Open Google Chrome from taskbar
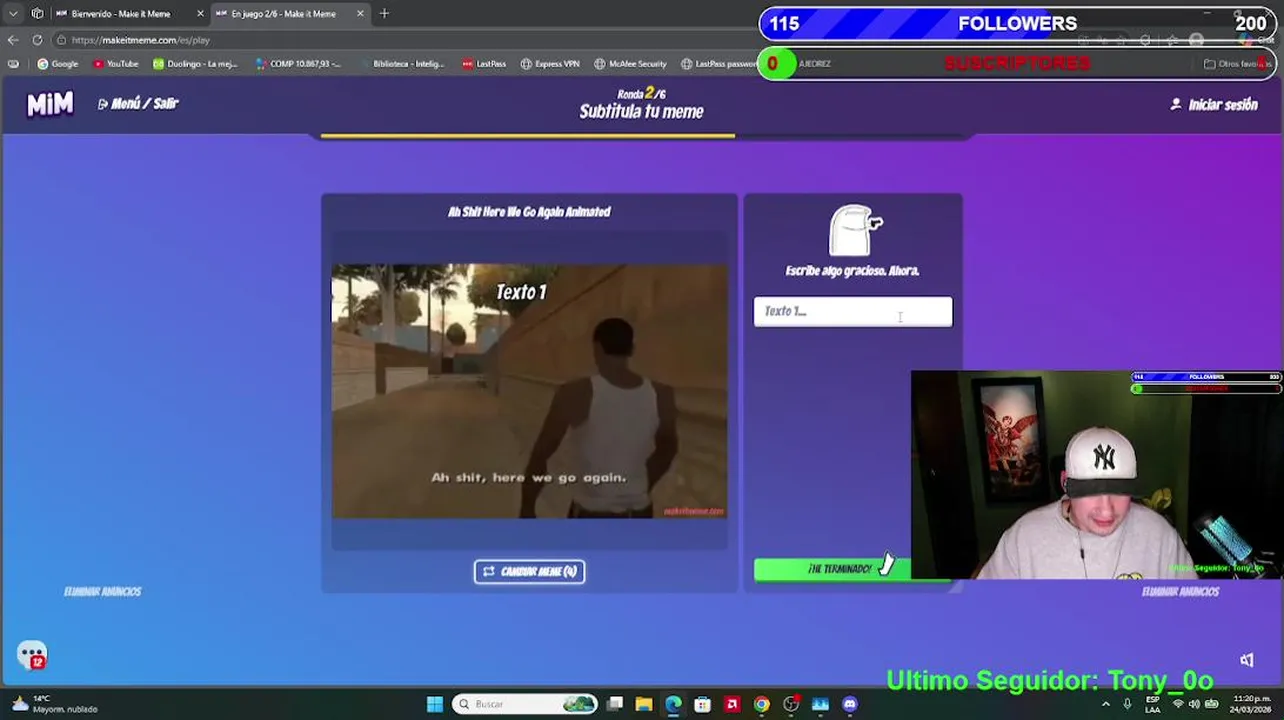This screenshot has height=720, width=1284. tap(762, 704)
